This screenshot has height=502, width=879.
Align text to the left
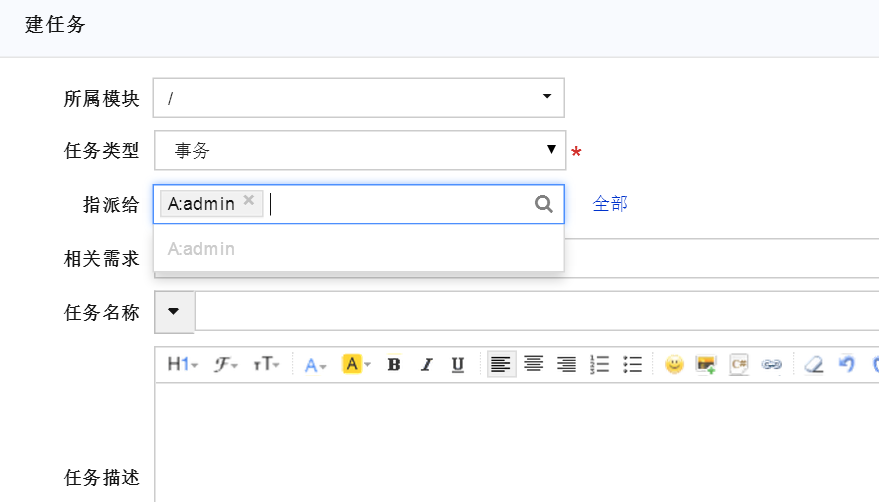coord(501,365)
